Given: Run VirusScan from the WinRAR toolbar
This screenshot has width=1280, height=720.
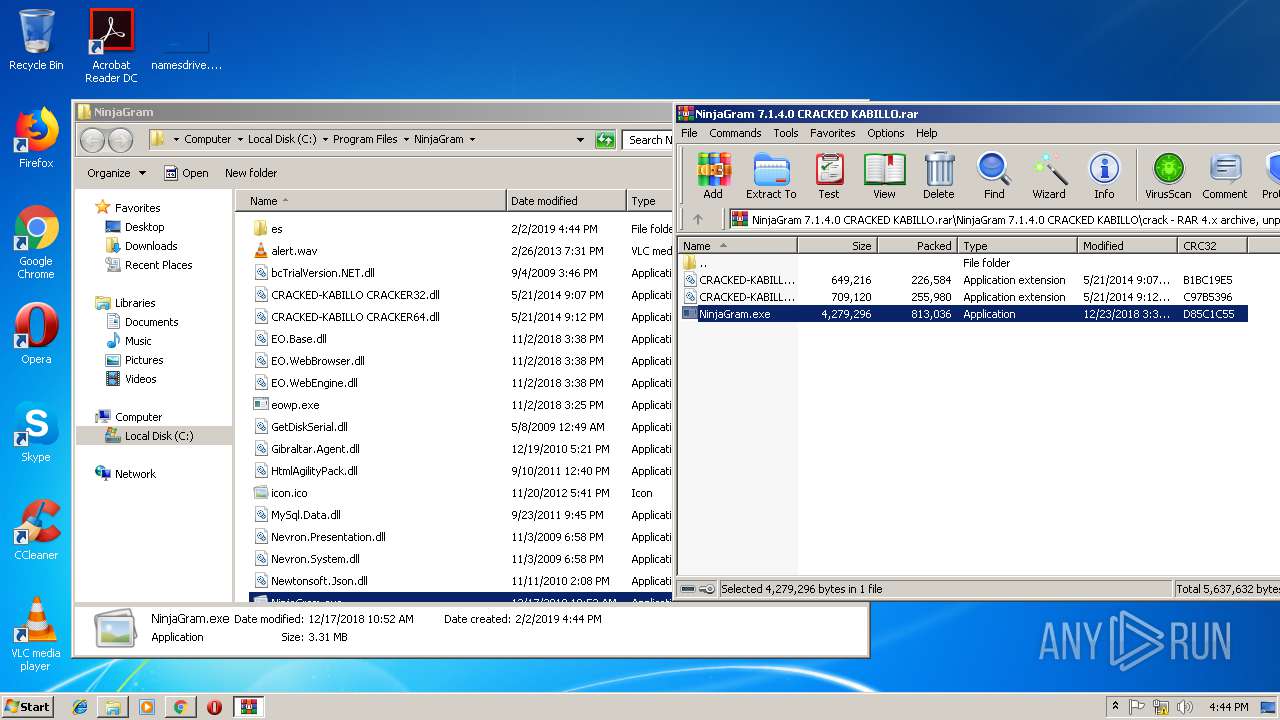Looking at the screenshot, I should click(x=1168, y=176).
